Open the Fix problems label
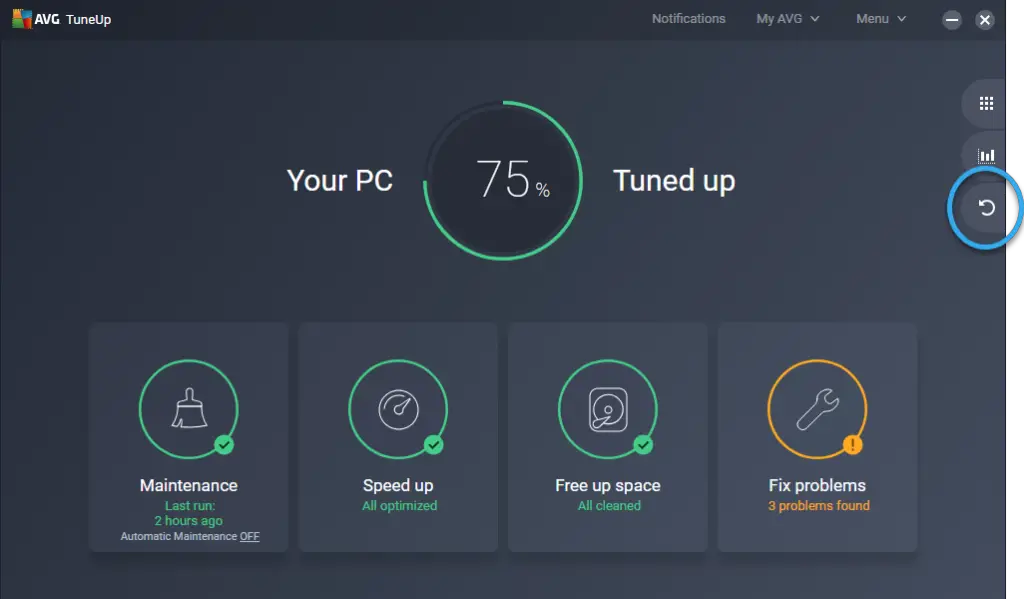This screenshot has height=599, width=1024. point(817,485)
